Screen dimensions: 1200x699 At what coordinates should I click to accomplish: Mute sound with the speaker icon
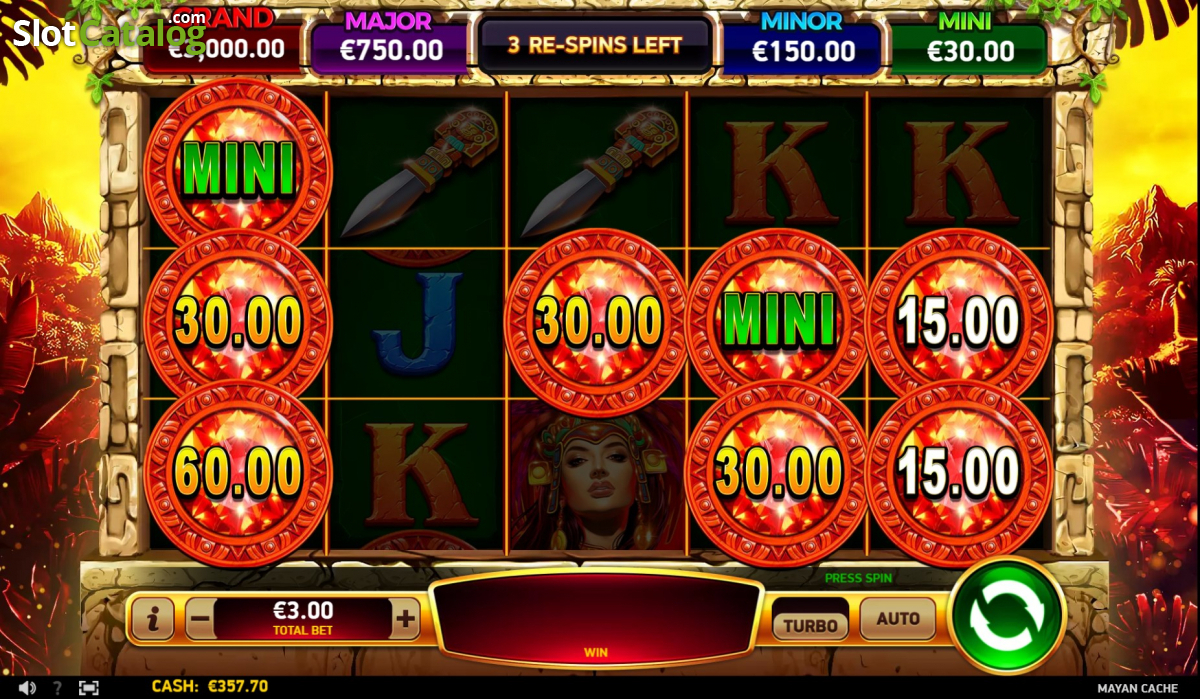click(27, 687)
